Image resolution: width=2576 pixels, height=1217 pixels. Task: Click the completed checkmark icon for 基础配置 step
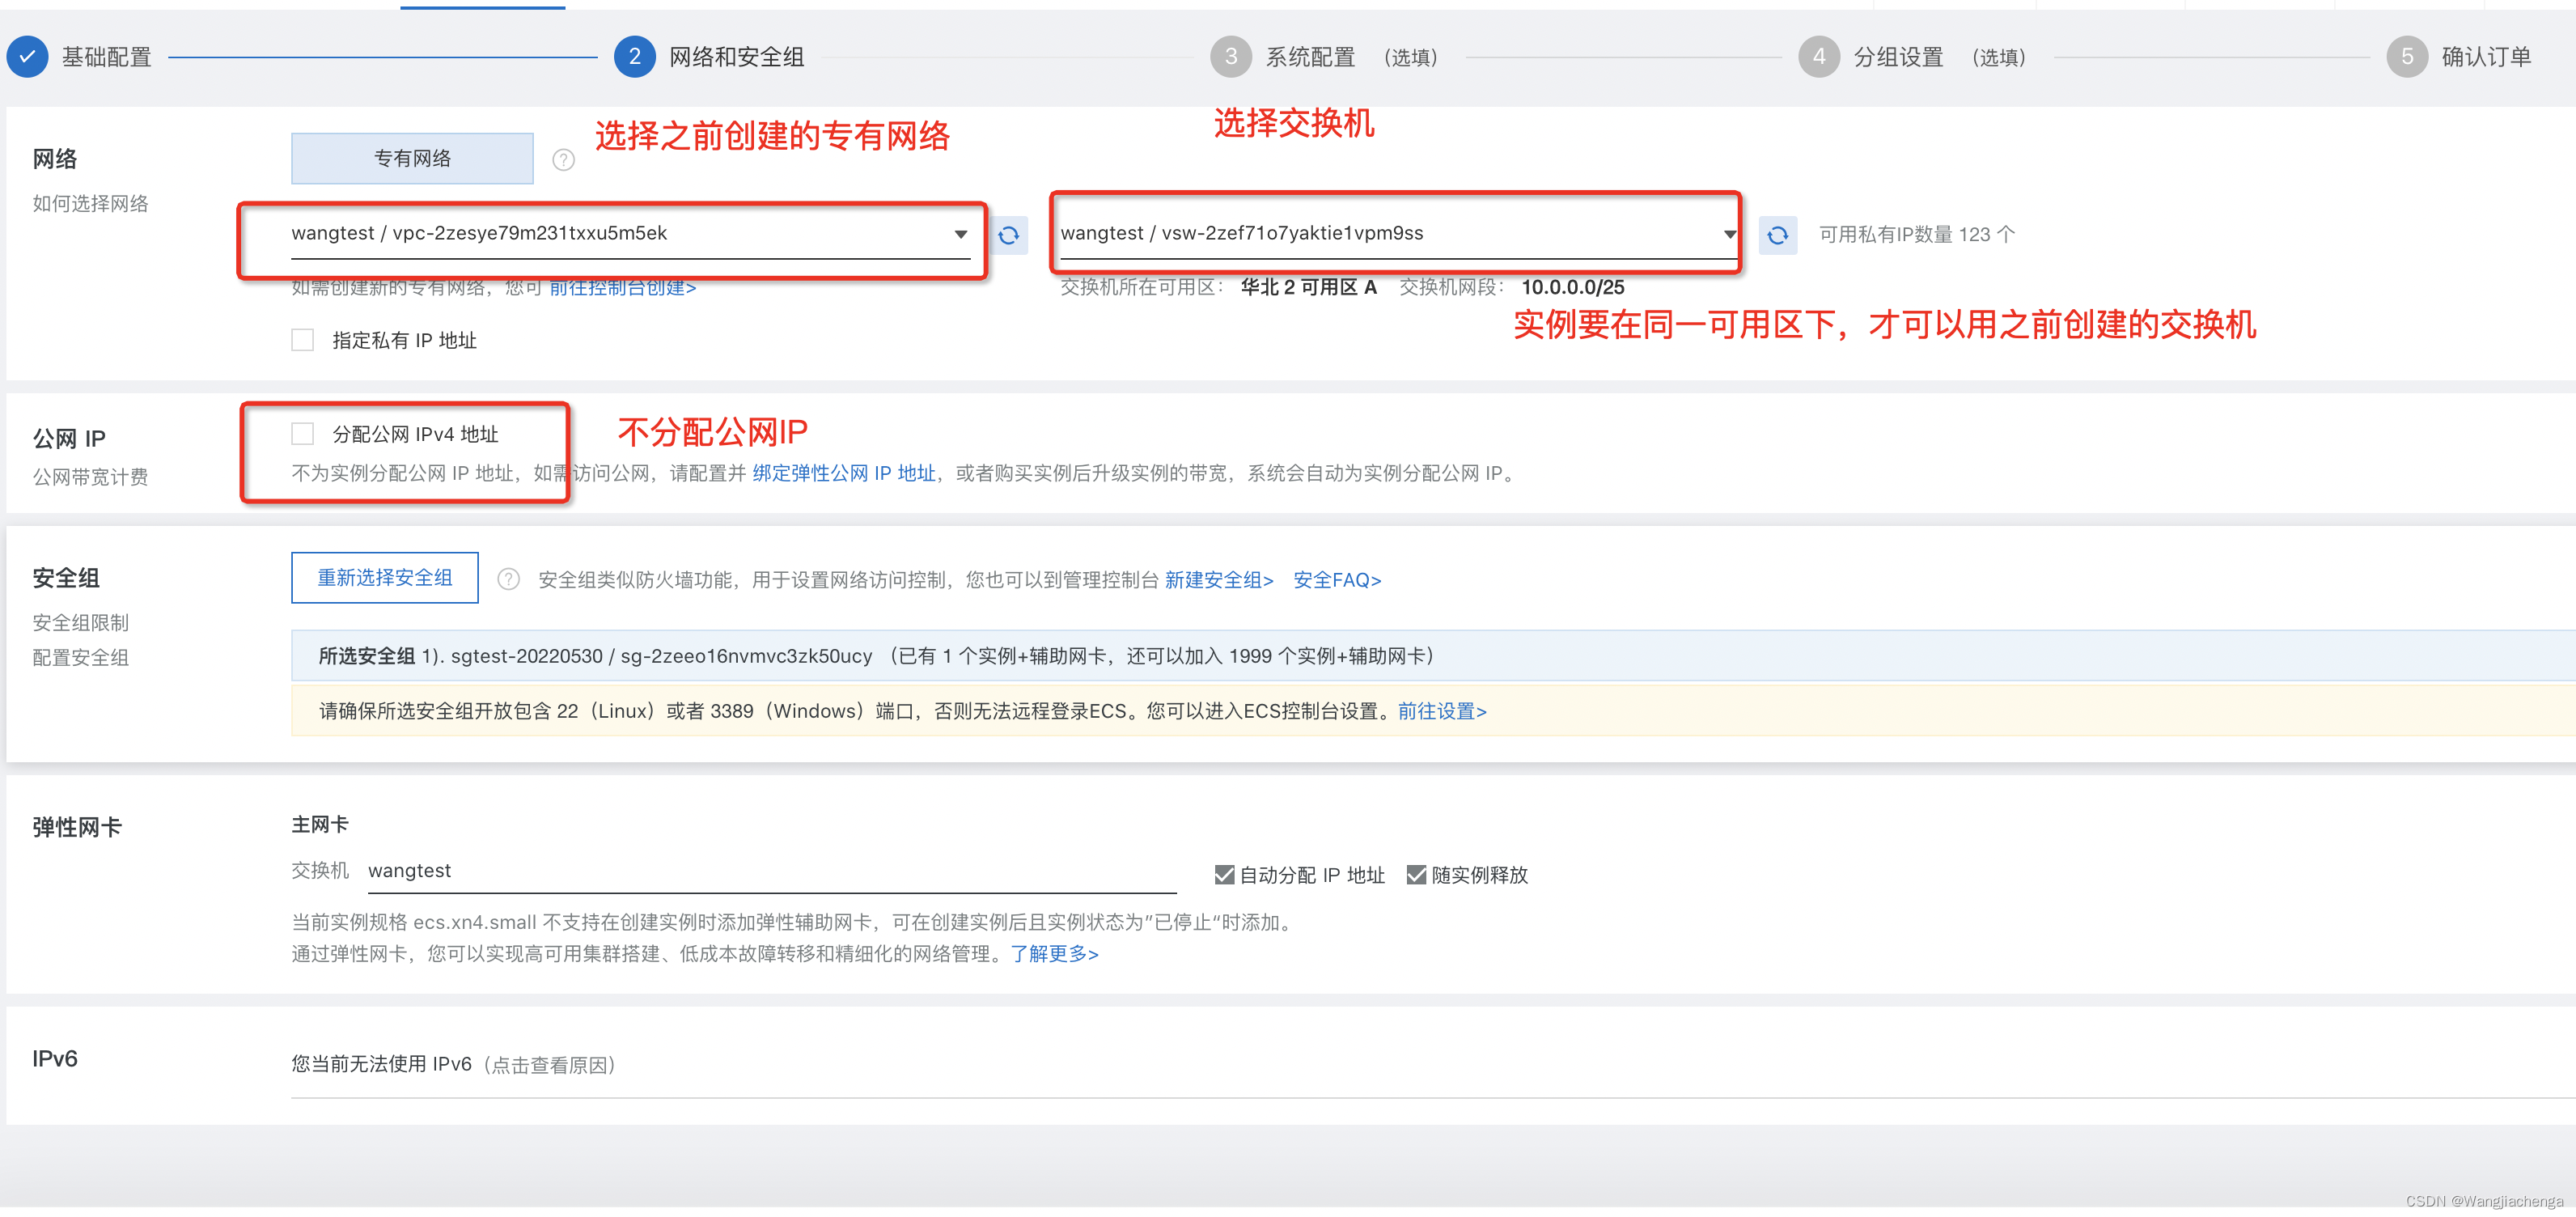28,57
